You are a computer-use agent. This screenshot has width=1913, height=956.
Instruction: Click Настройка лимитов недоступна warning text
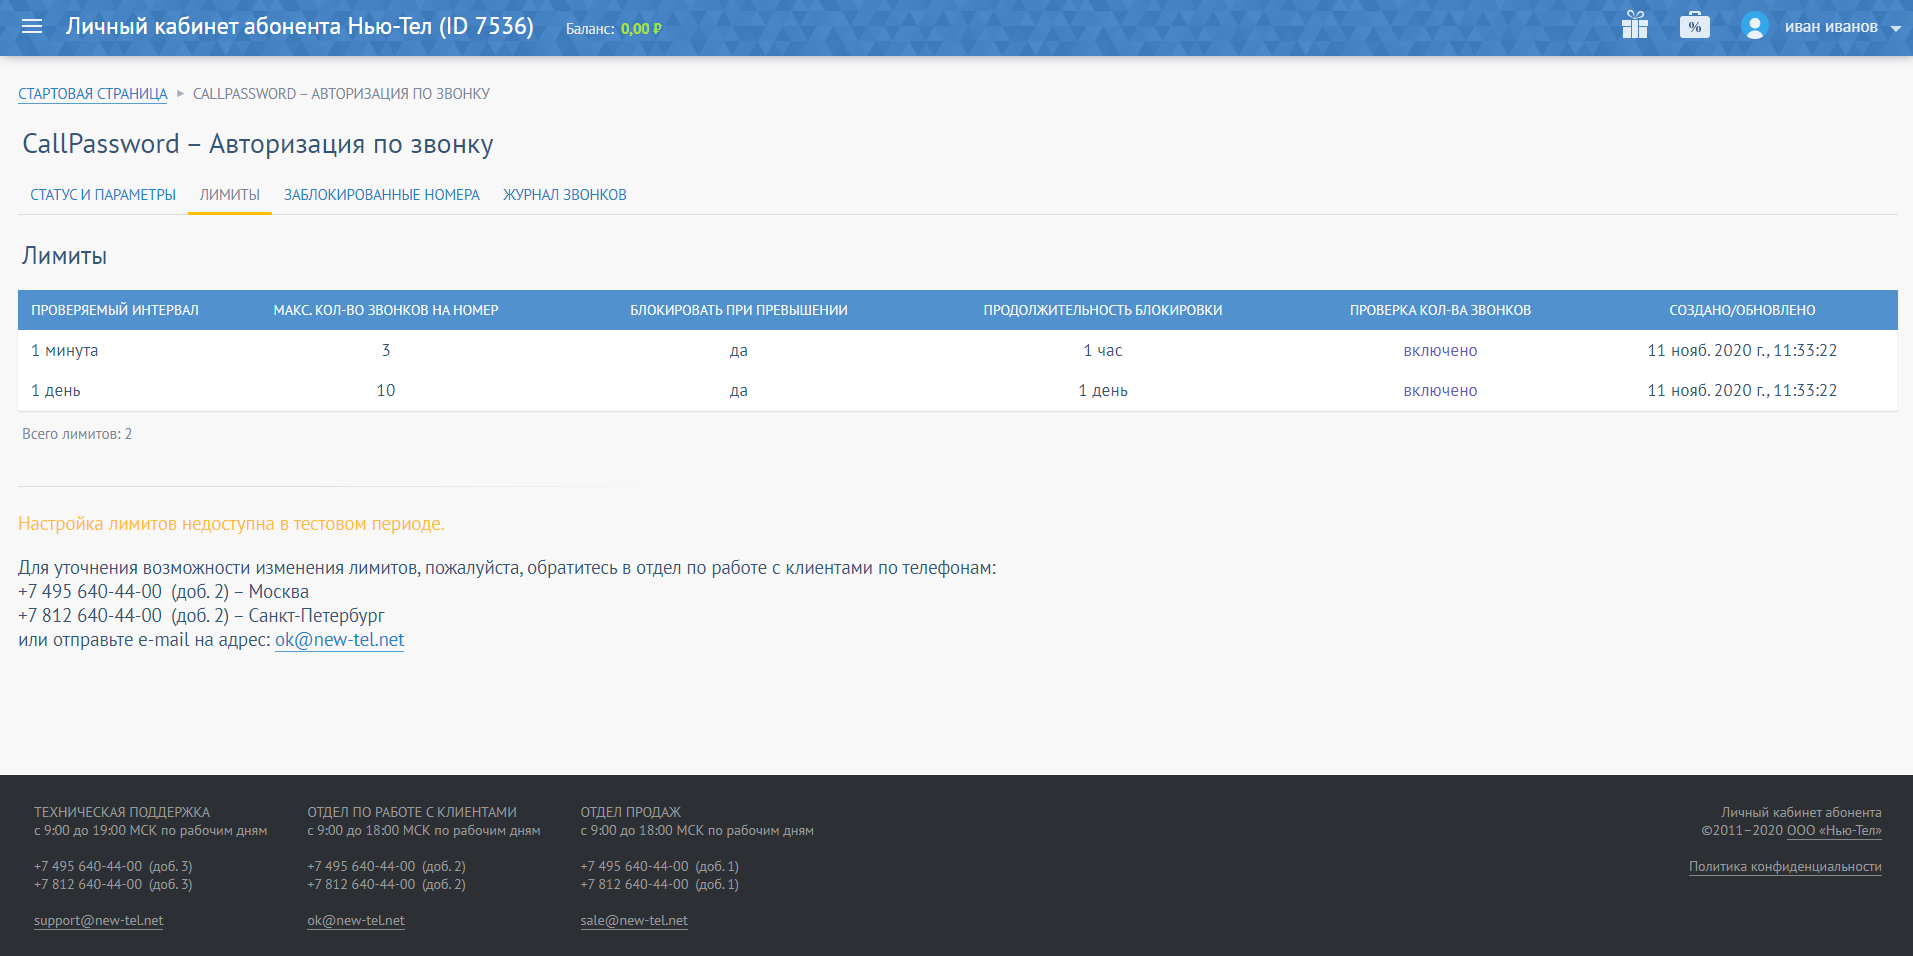coord(231,524)
